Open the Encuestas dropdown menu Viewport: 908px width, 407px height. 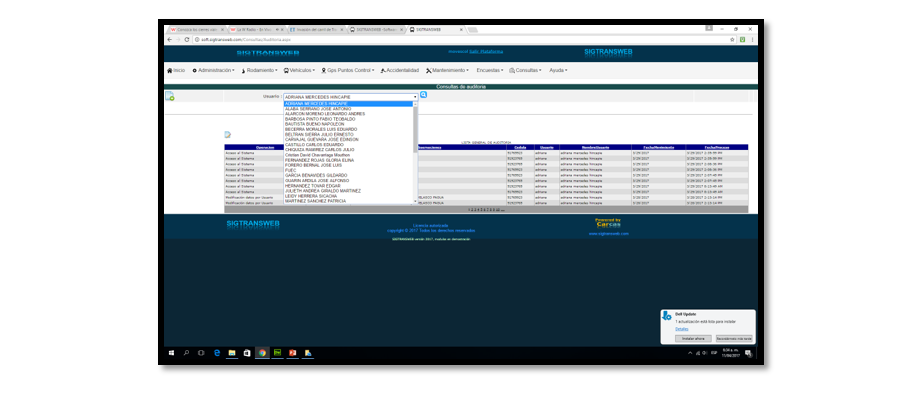point(490,71)
